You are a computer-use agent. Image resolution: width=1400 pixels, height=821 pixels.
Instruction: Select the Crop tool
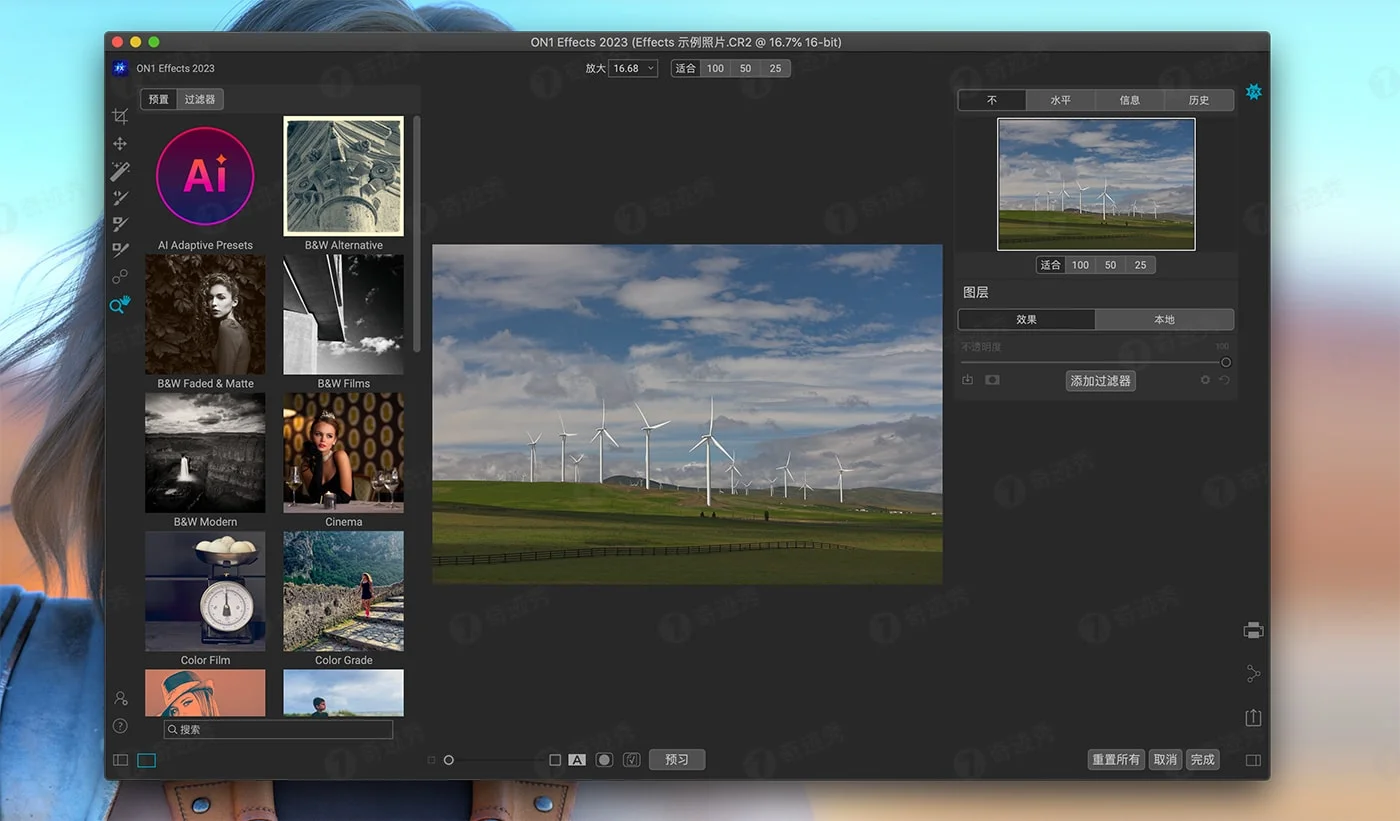120,116
